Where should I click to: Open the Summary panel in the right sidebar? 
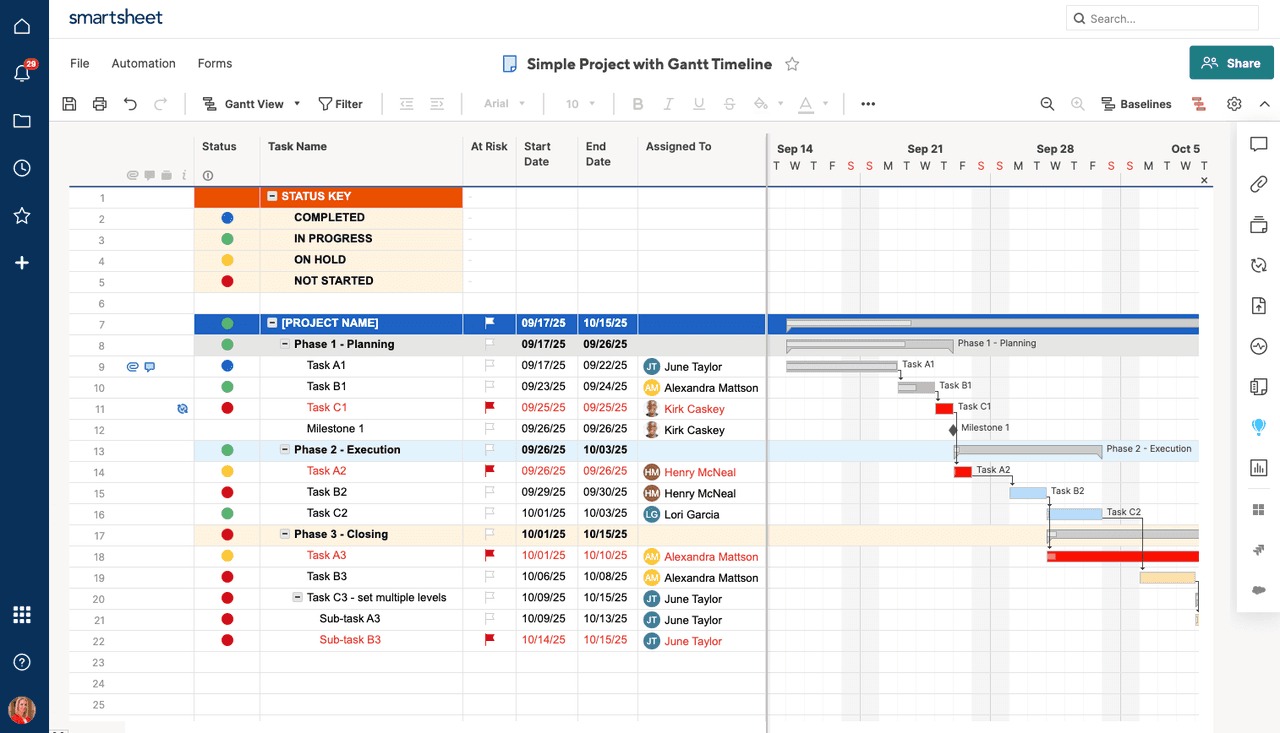[1258, 386]
